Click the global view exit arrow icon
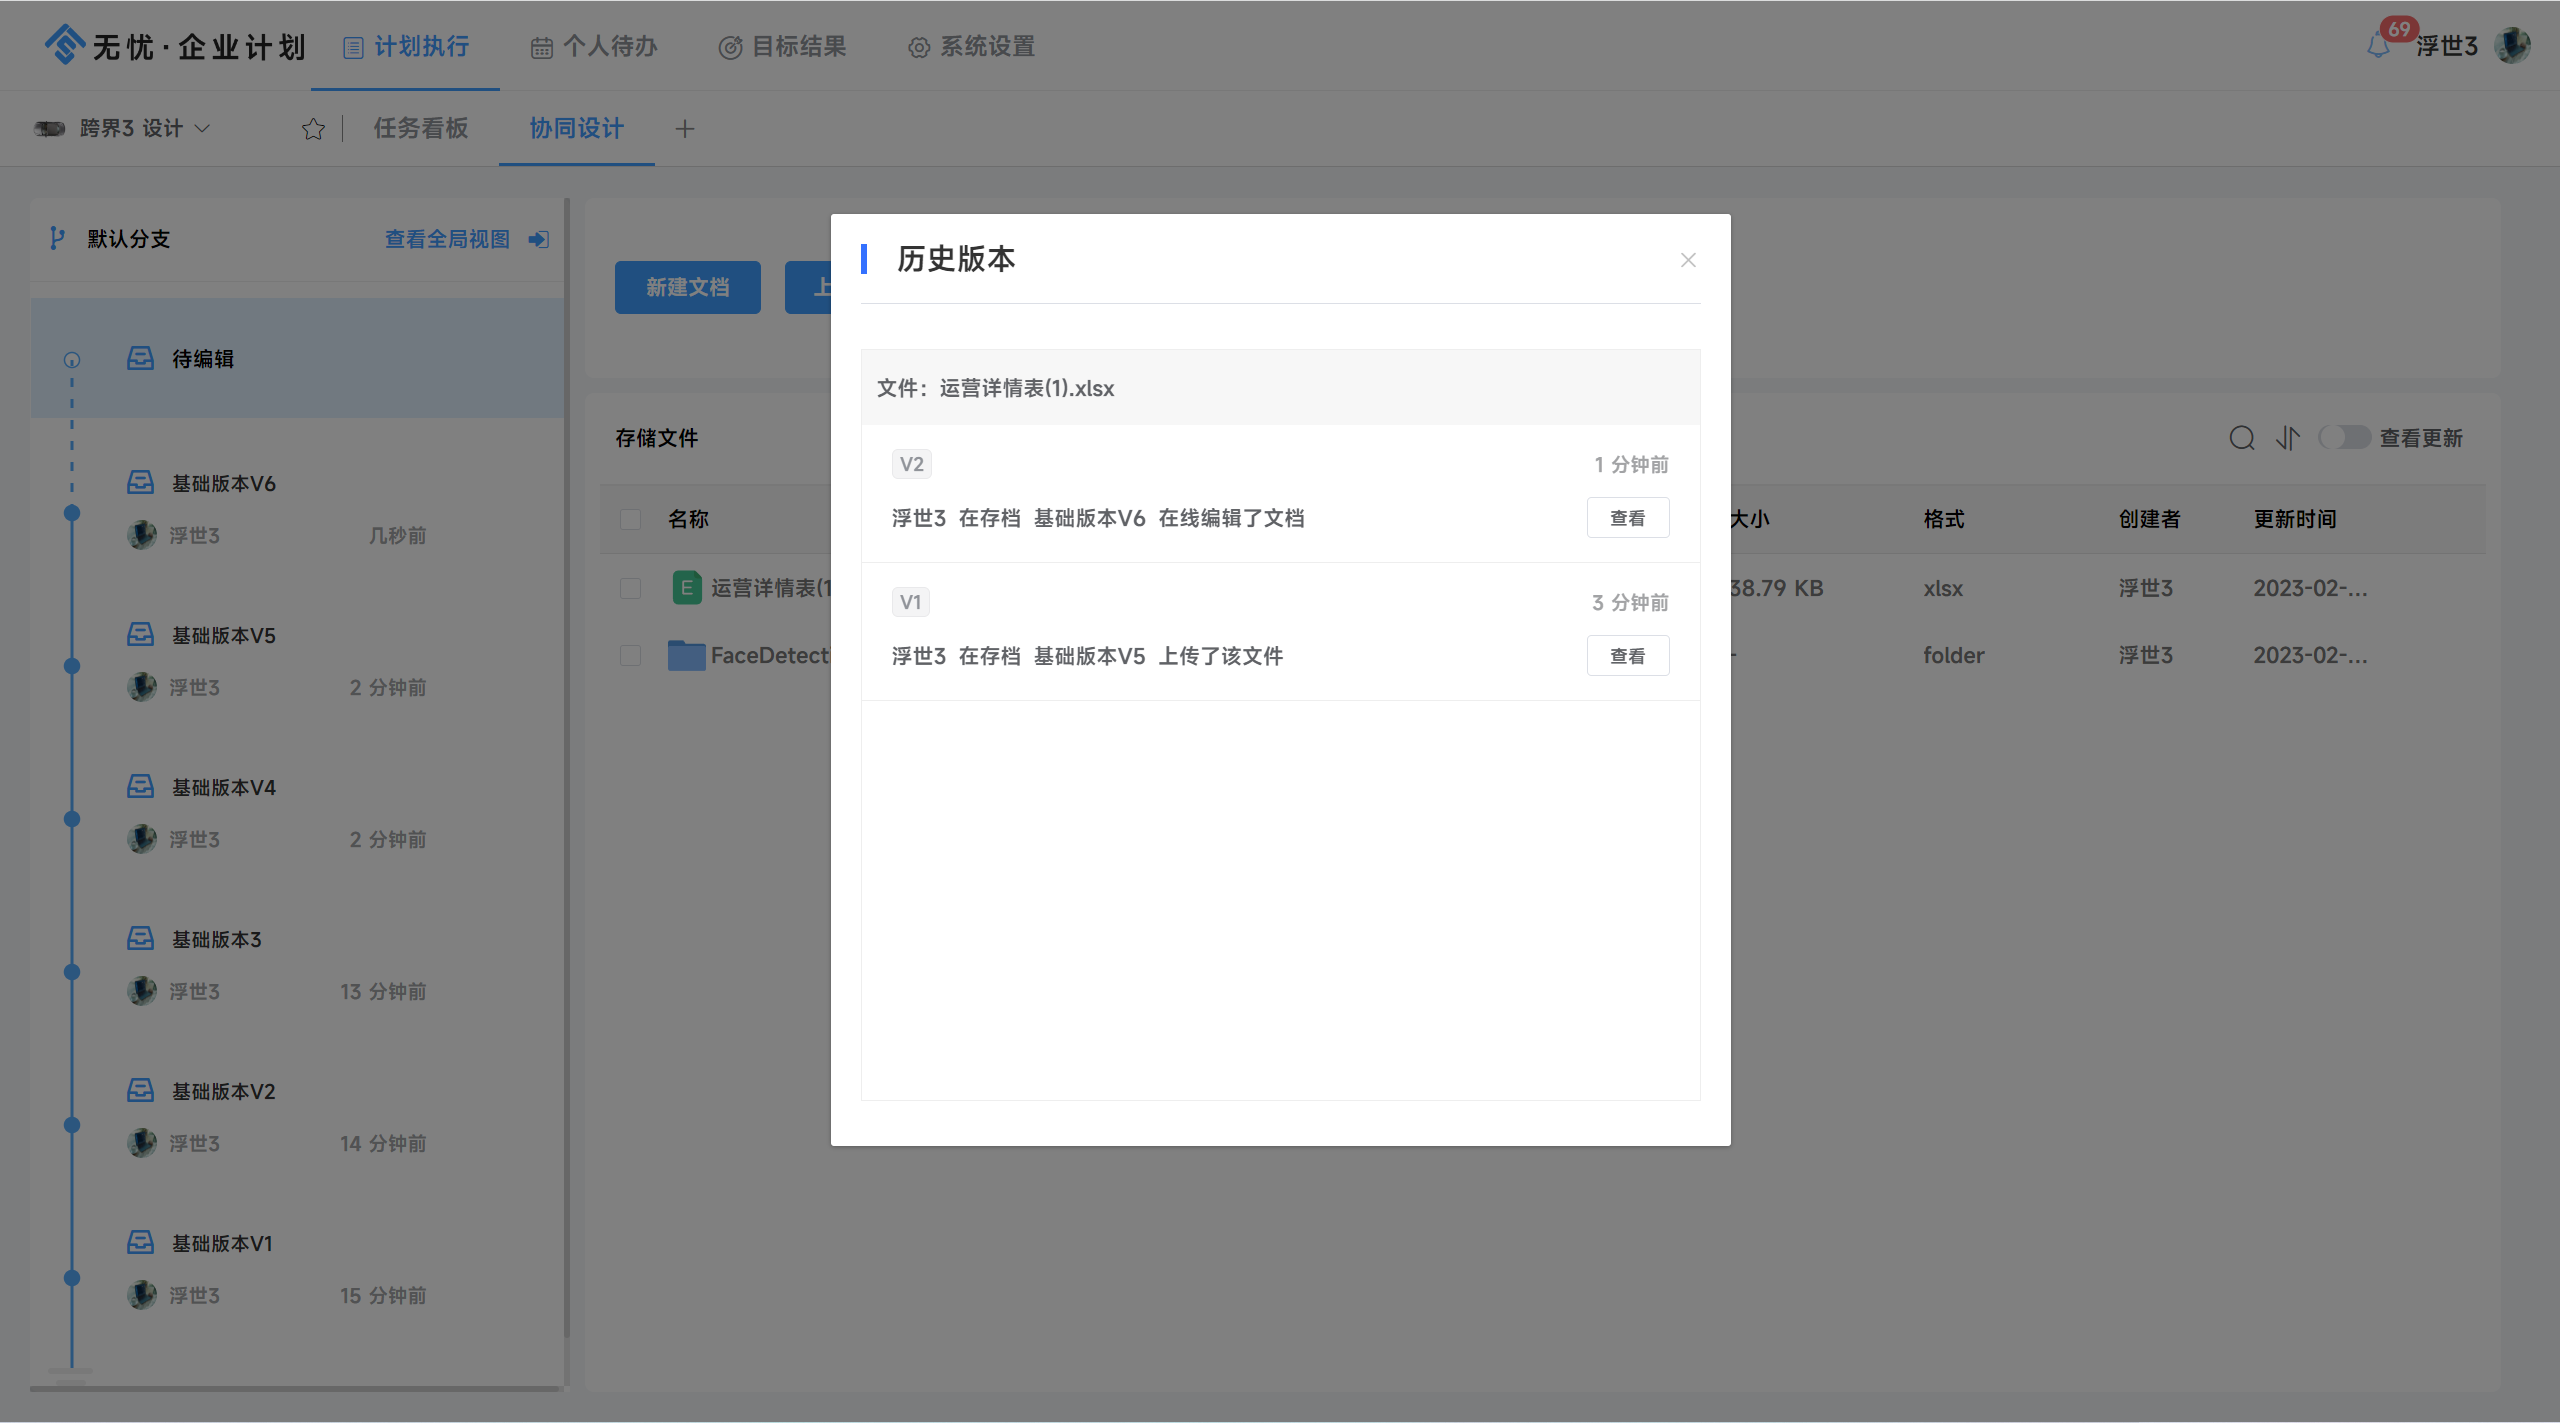The width and height of the screenshot is (2560, 1423). tap(539, 239)
